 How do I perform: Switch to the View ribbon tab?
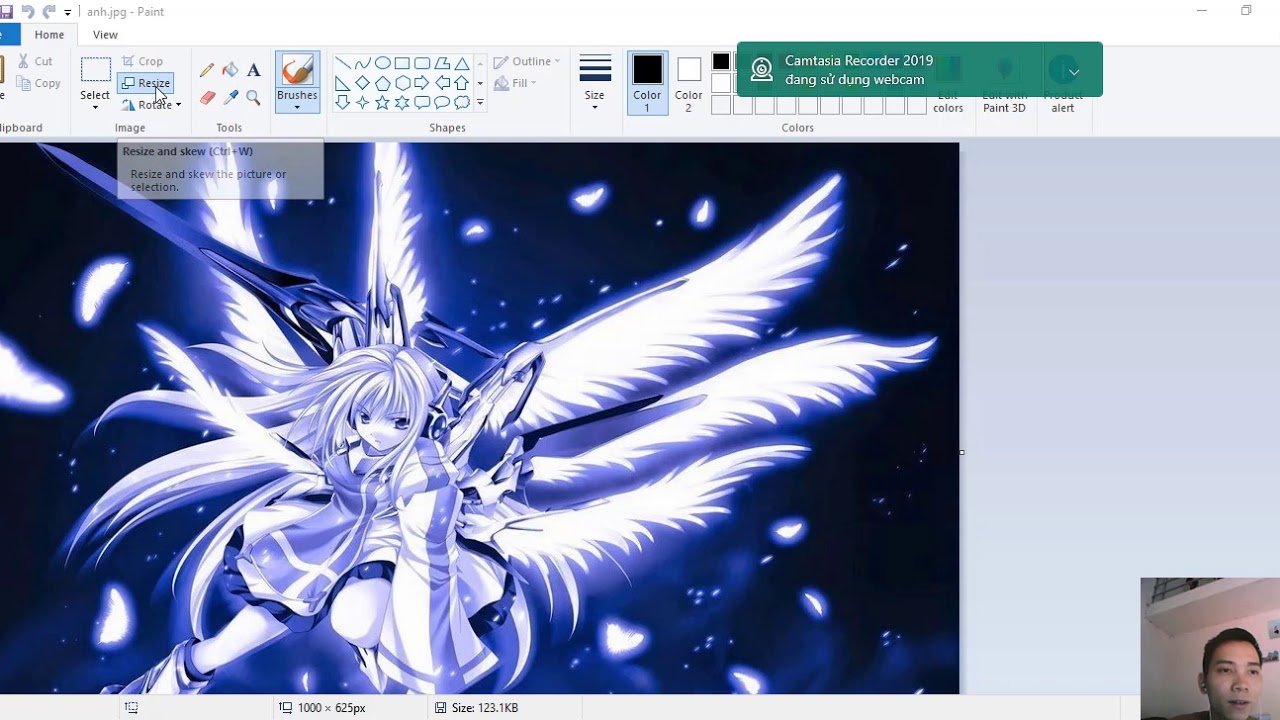coord(105,35)
